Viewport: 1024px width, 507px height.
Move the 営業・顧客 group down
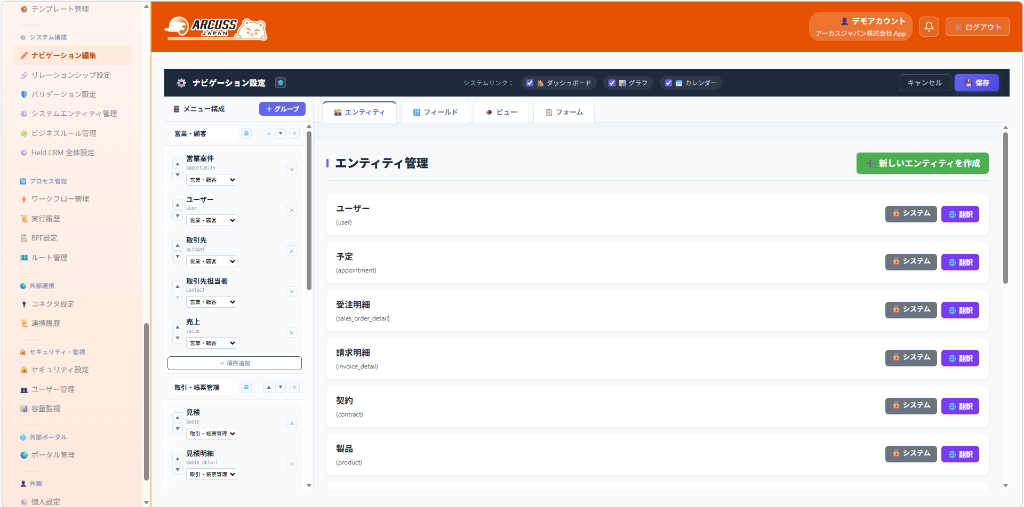point(280,133)
